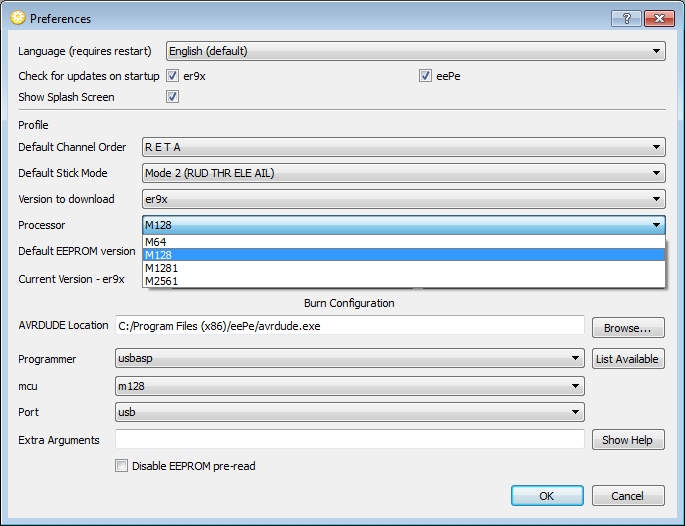
Task: Click the Burn Configuration heading text
Action: point(349,303)
